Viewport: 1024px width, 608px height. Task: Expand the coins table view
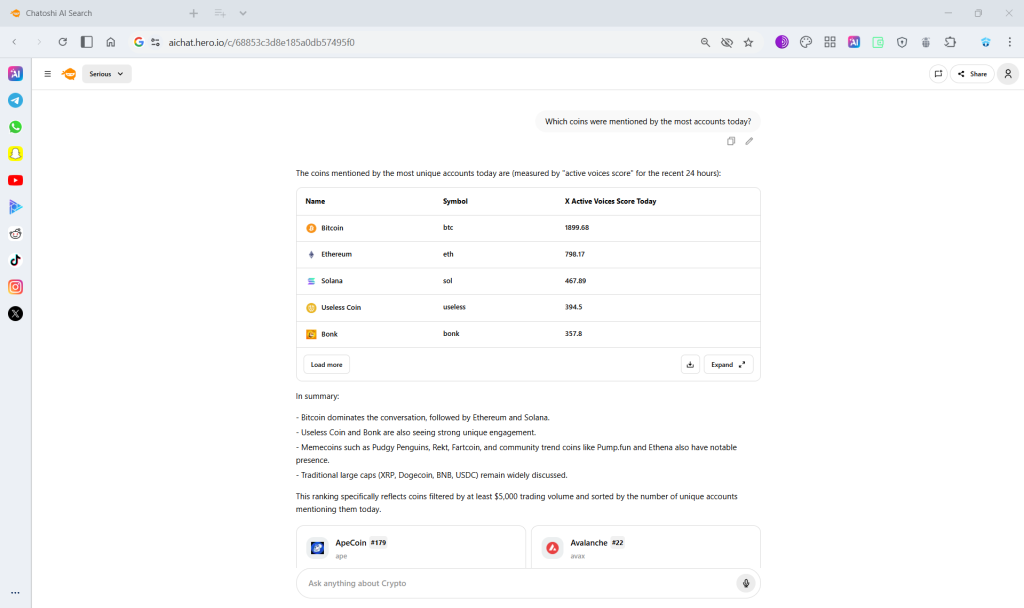click(728, 365)
